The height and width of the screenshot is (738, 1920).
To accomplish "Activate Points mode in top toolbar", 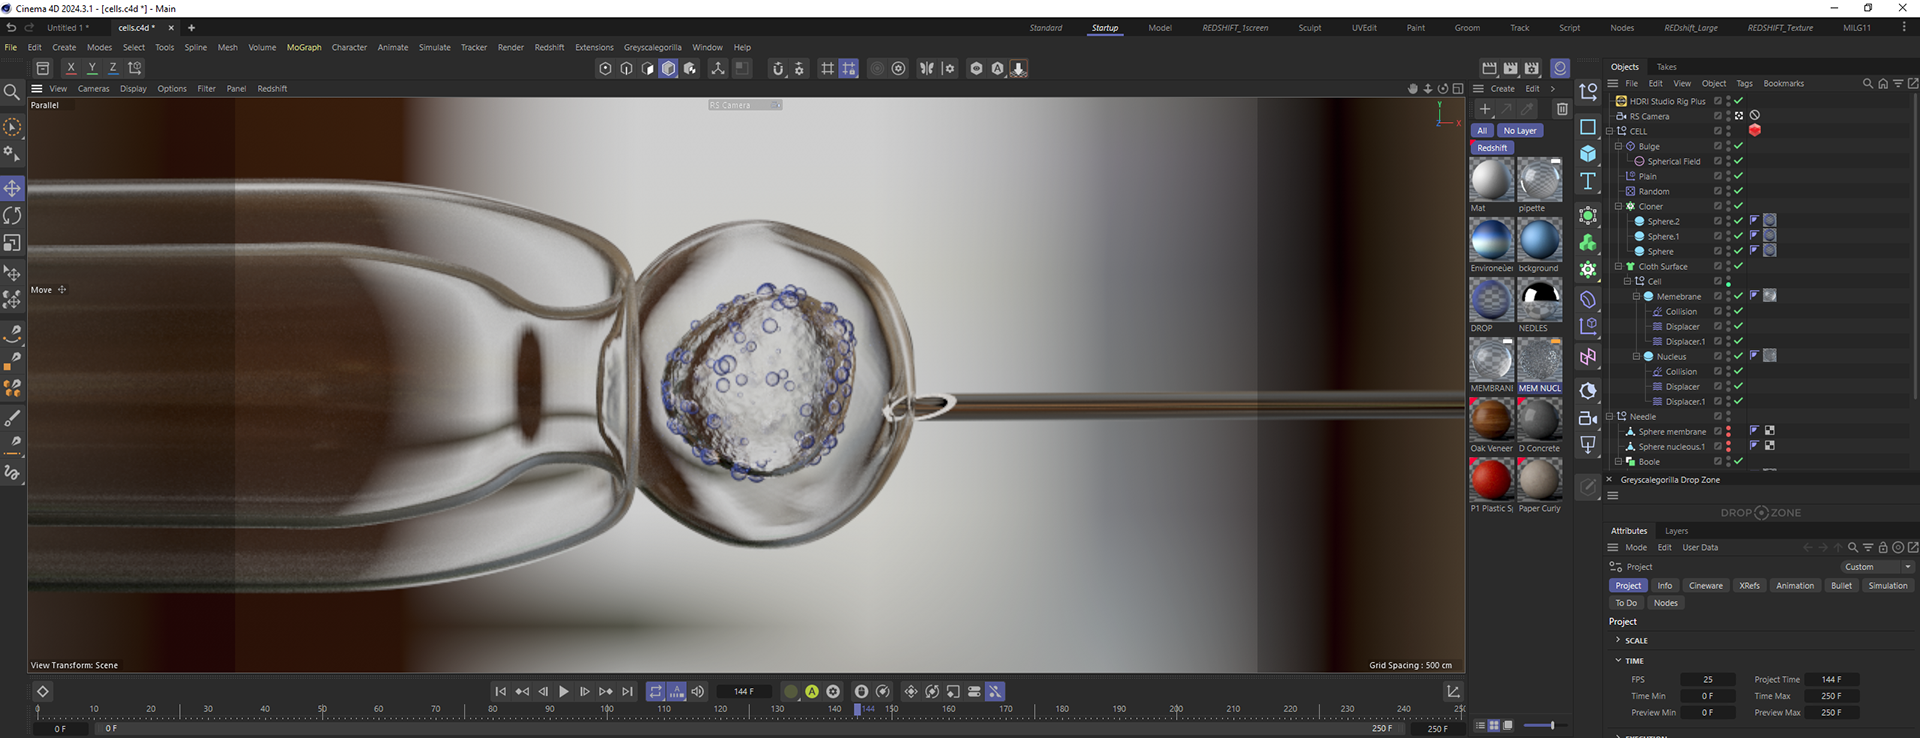I will point(605,68).
